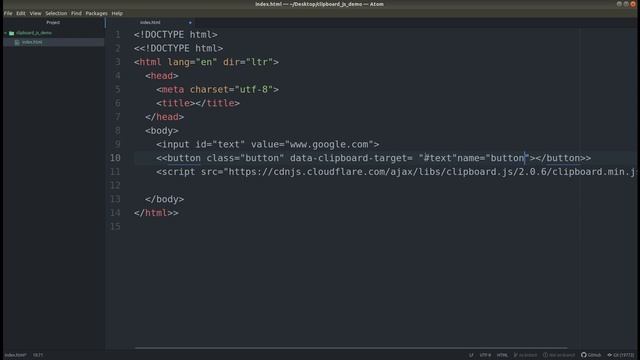Click the <title> tag on line 6
Image resolution: width=640 pixels, height=360 pixels.
click(x=176, y=103)
